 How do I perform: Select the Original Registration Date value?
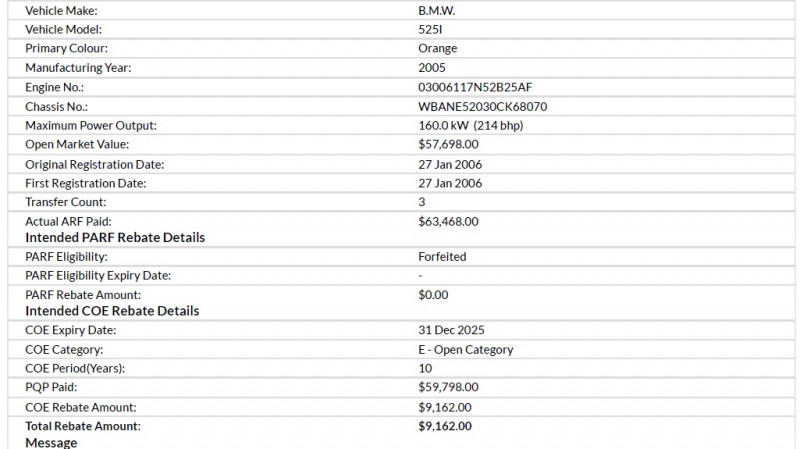(x=450, y=164)
